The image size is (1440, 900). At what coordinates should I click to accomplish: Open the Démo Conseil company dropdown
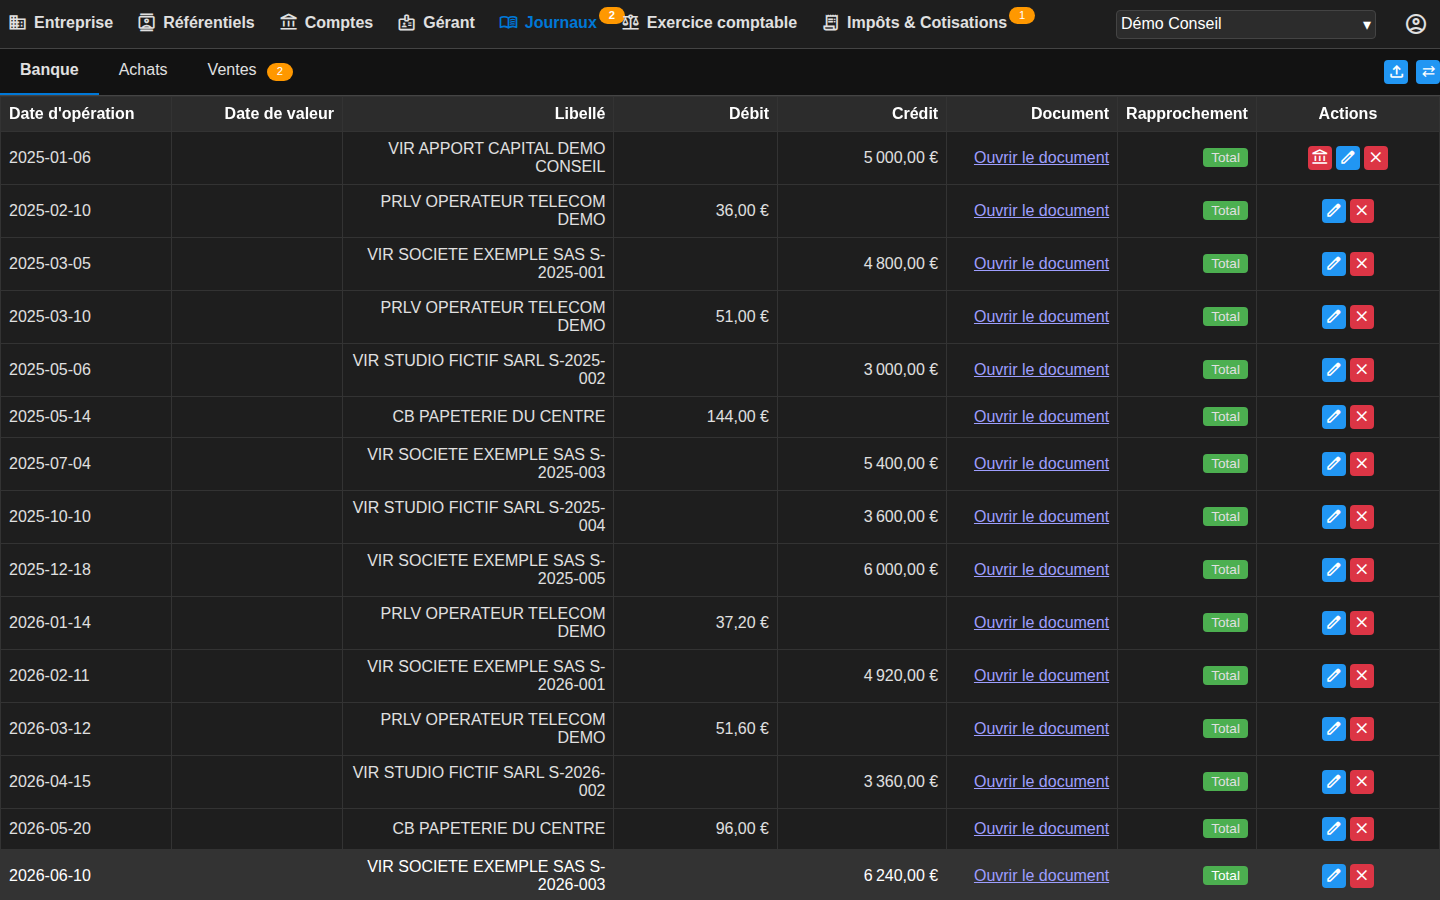click(1246, 24)
